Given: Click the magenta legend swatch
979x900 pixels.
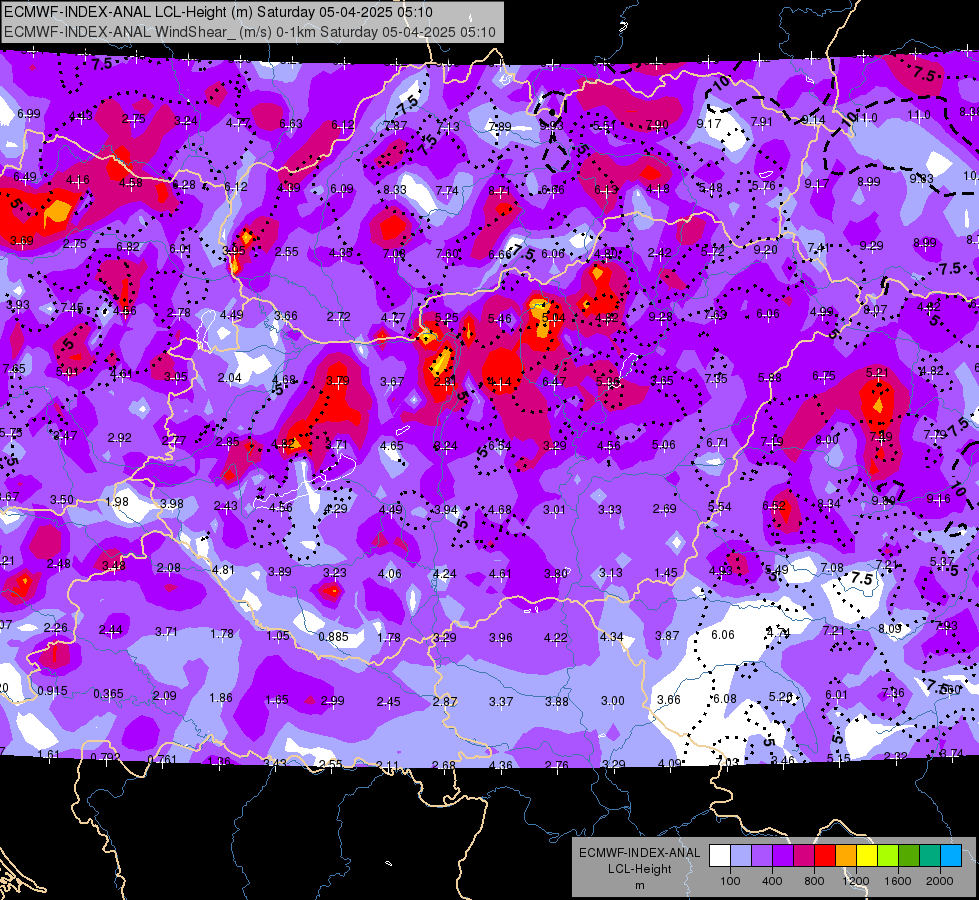Looking at the screenshot, I should 804,856.
